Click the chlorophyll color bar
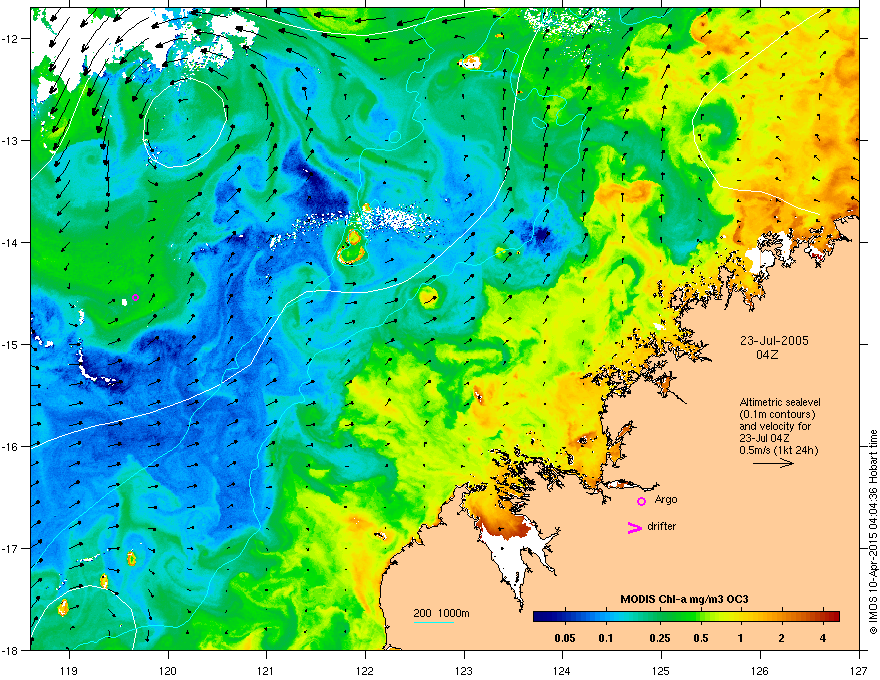880x680 pixels. tap(686, 616)
